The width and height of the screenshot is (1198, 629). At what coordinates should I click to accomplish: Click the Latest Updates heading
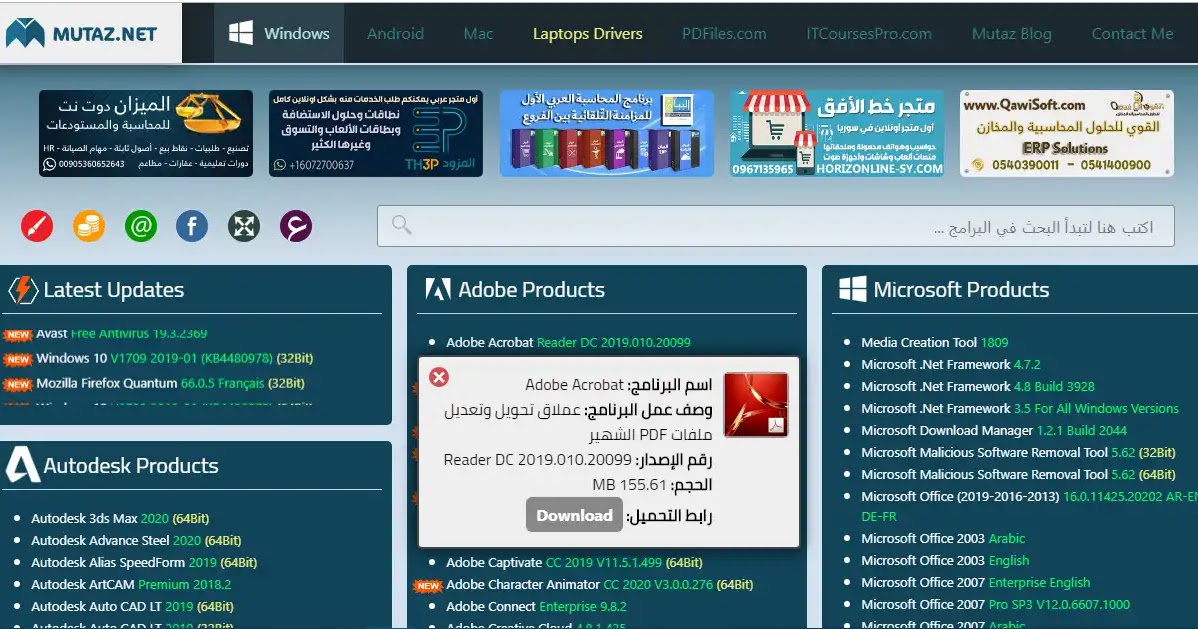(114, 290)
